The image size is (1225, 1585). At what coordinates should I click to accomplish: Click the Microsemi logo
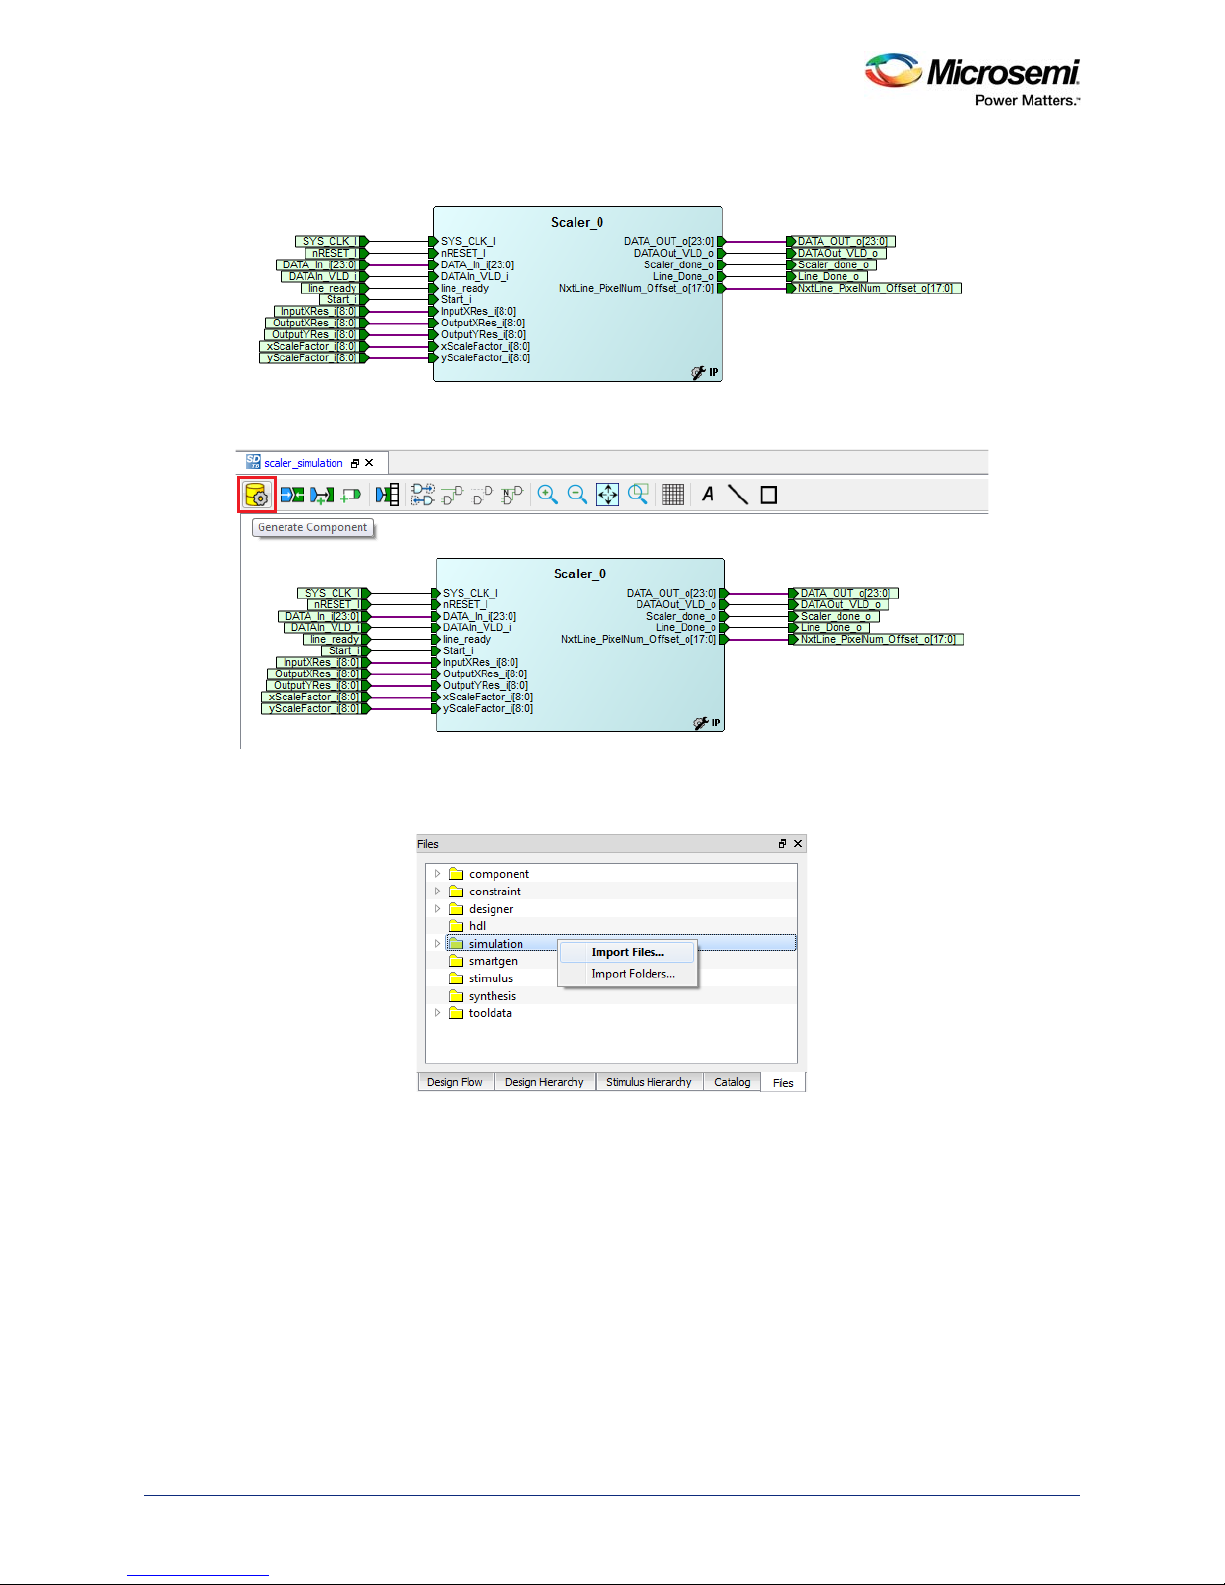973,80
